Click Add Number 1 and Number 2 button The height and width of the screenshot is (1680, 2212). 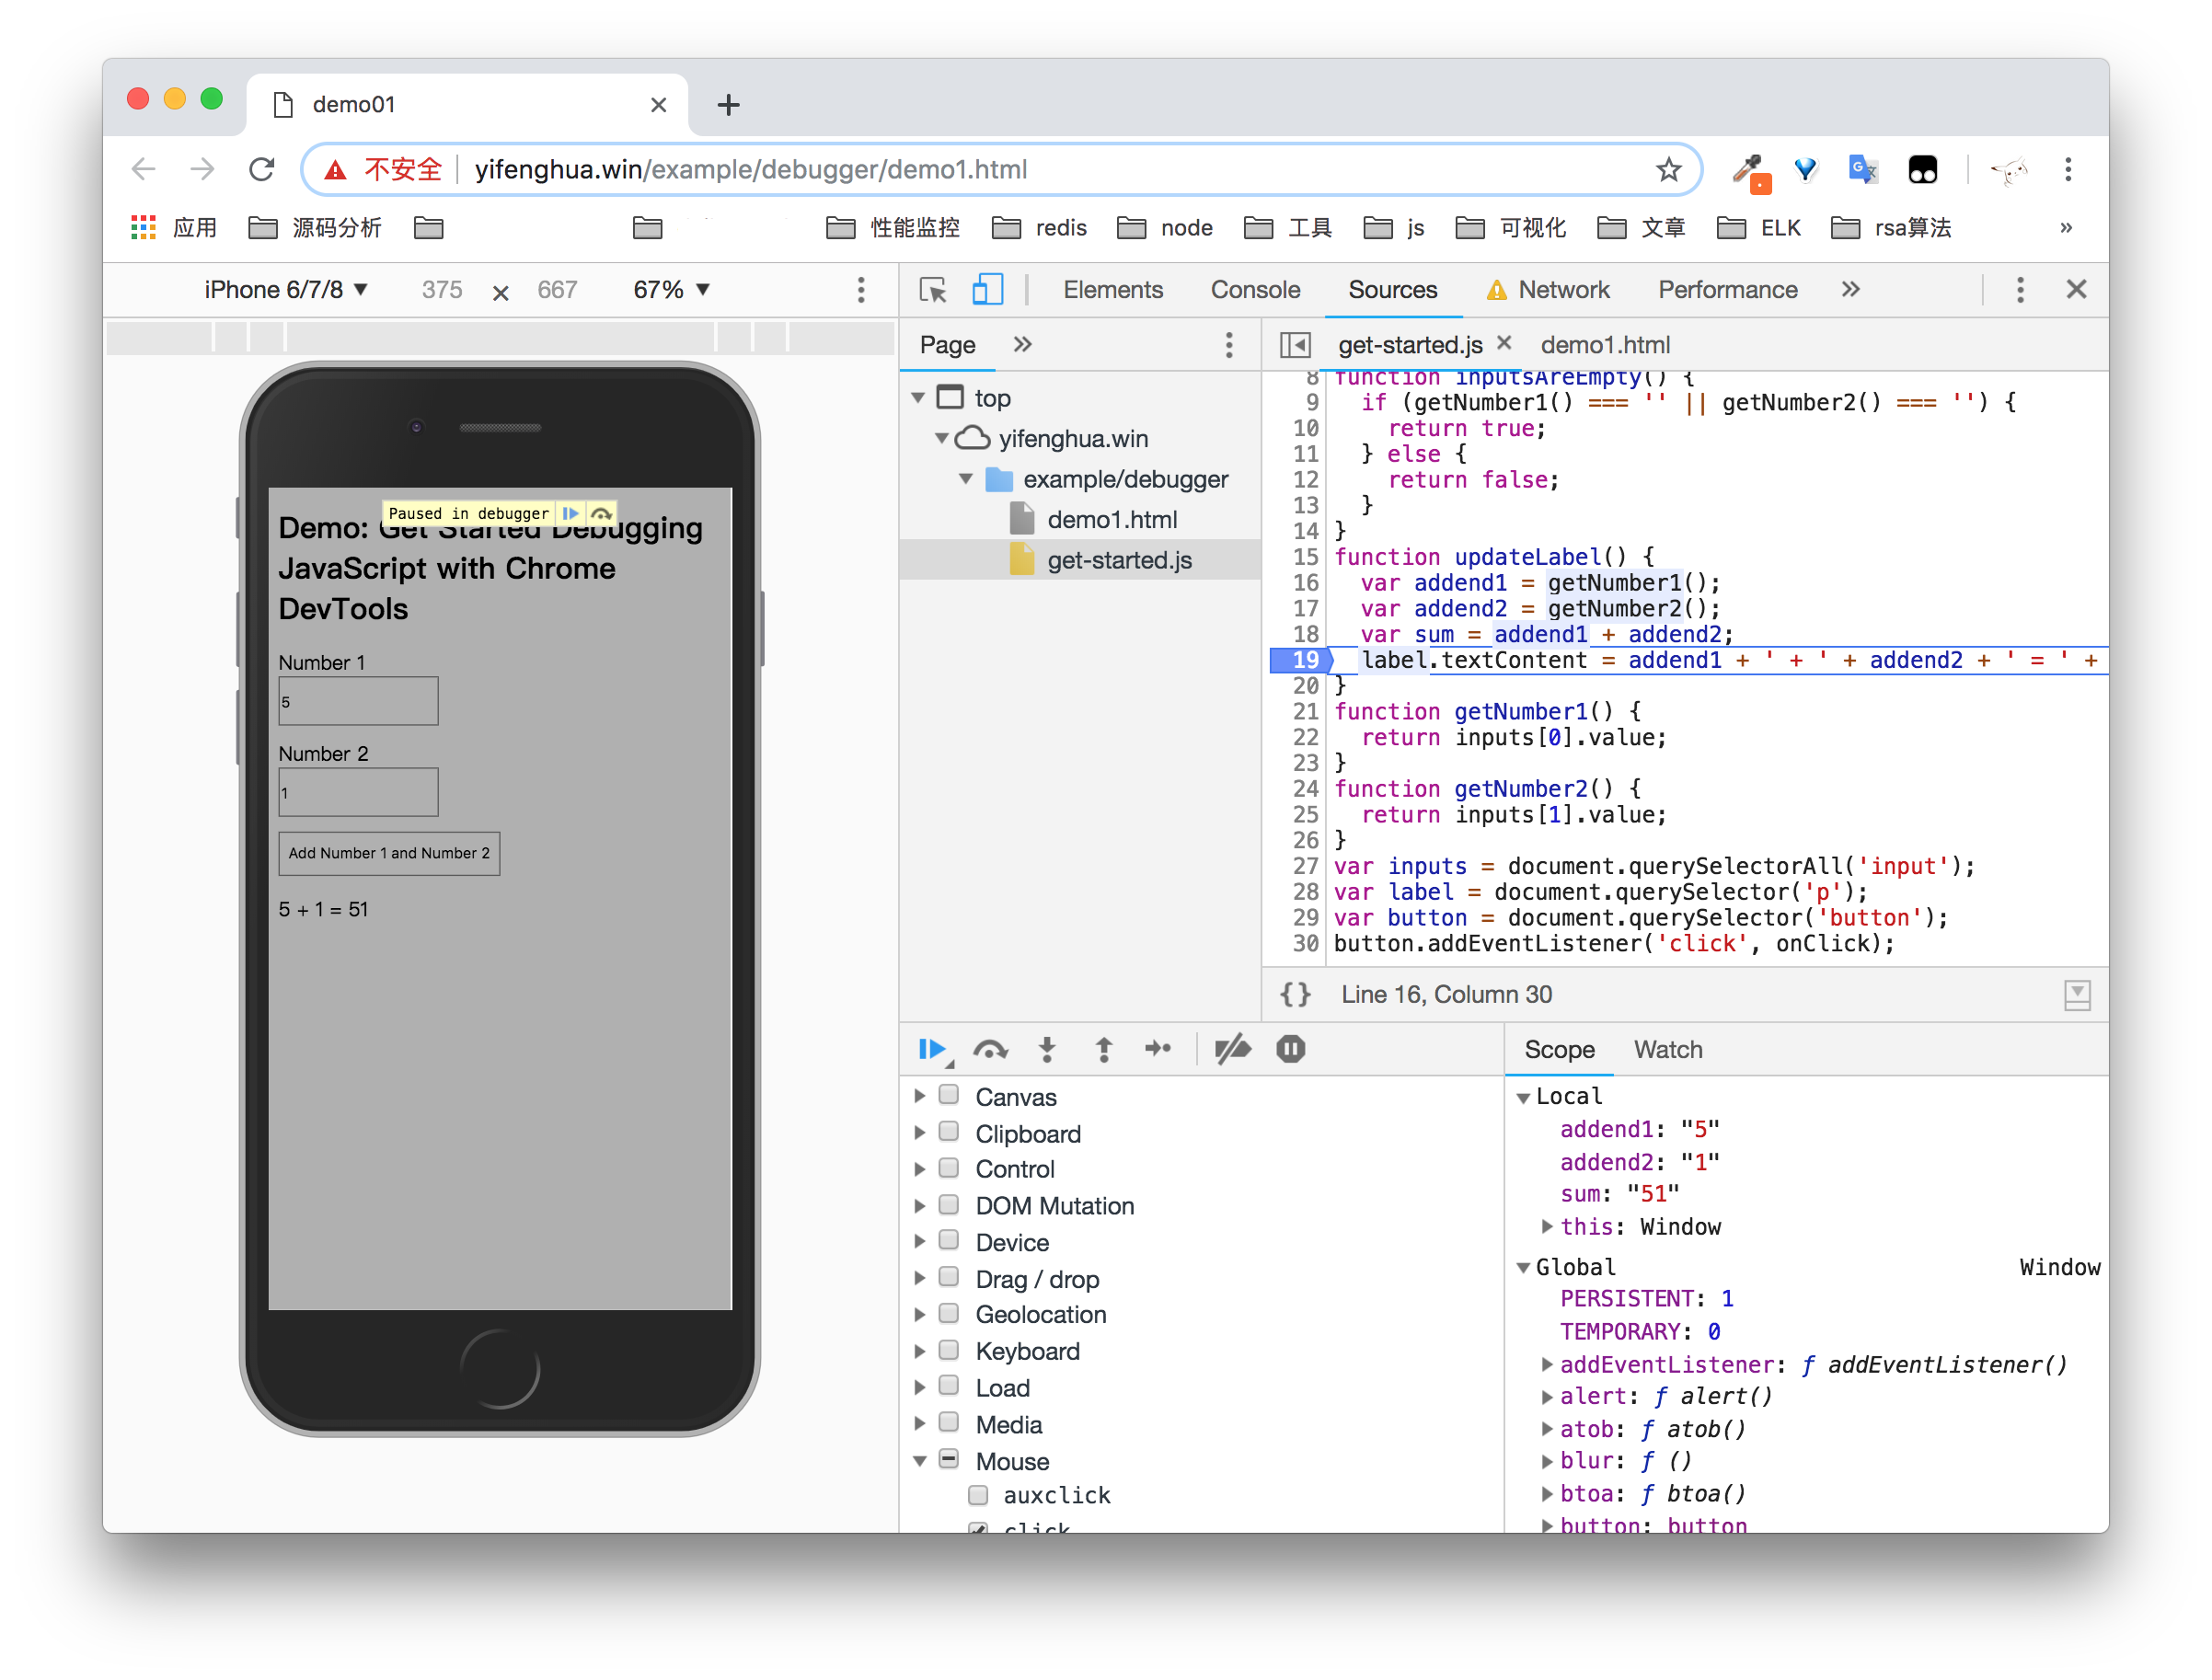pyautogui.click(x=389, y=853)
